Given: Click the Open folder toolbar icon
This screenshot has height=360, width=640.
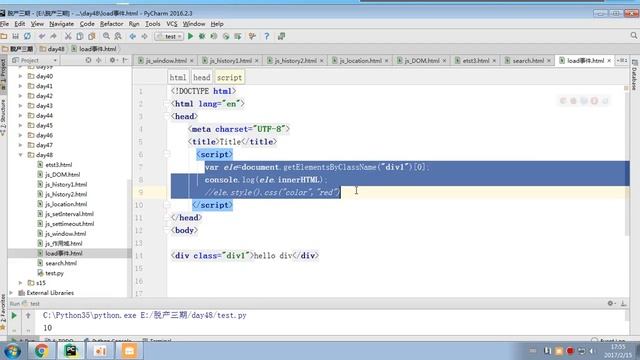Looking at the screenshot, I should coord(4,36).
